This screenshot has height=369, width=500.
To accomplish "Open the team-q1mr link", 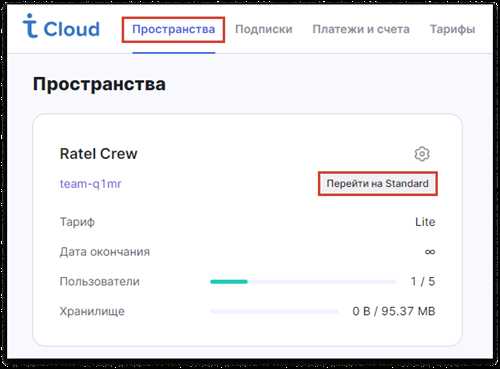I will pyautogui.click(x=90, y=184).
